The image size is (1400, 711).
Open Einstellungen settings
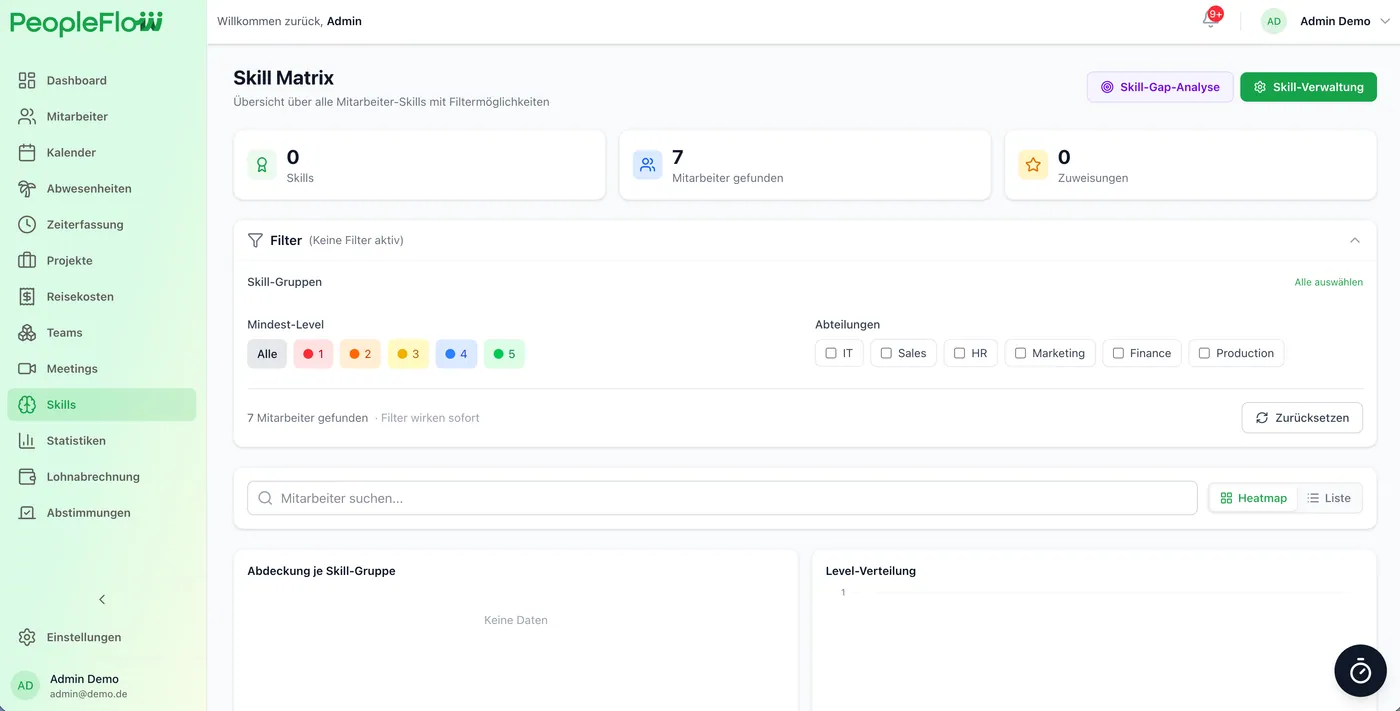coord(101,637)
